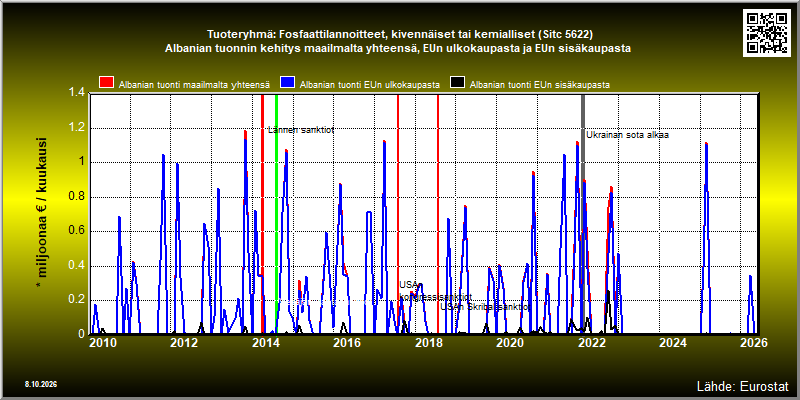
Task: Click the y-axis value 0.6
Action: [x=77, y=231]
